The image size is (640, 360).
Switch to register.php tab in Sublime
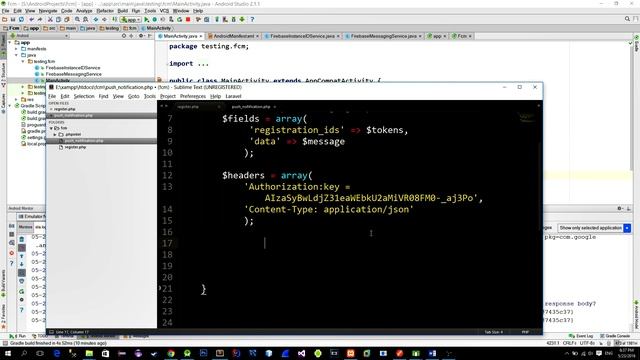point(188,107)
